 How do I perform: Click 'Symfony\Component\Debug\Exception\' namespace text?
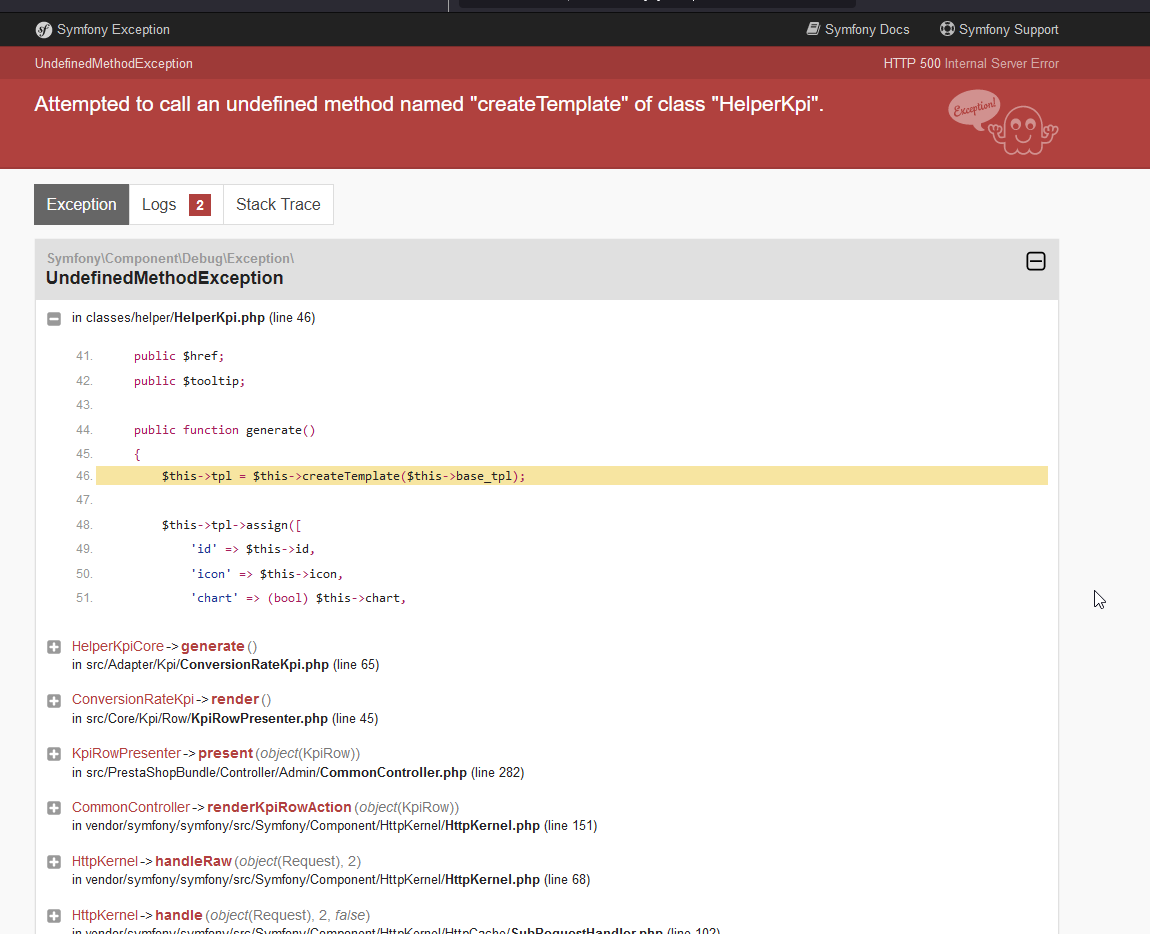170,258
